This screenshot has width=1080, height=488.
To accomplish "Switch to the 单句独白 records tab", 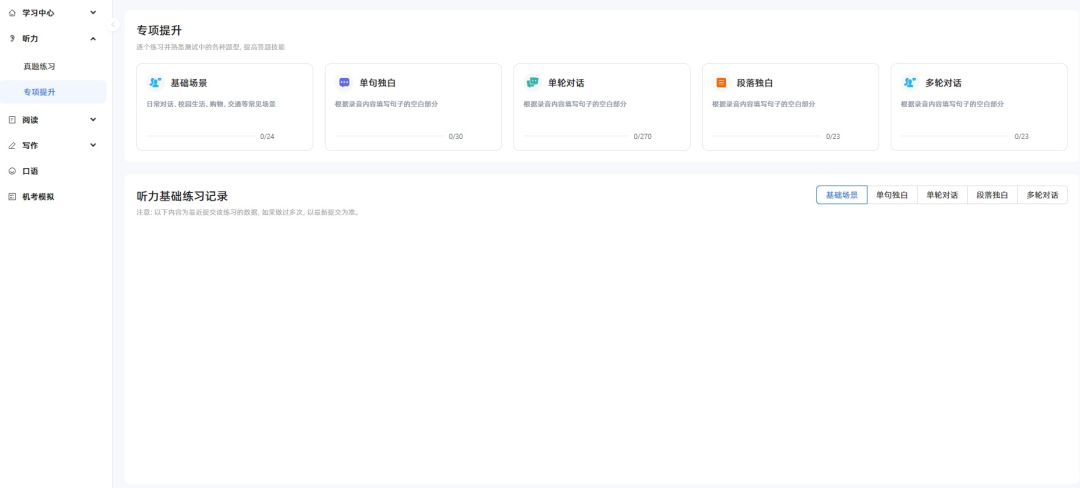I will point(892,195).
